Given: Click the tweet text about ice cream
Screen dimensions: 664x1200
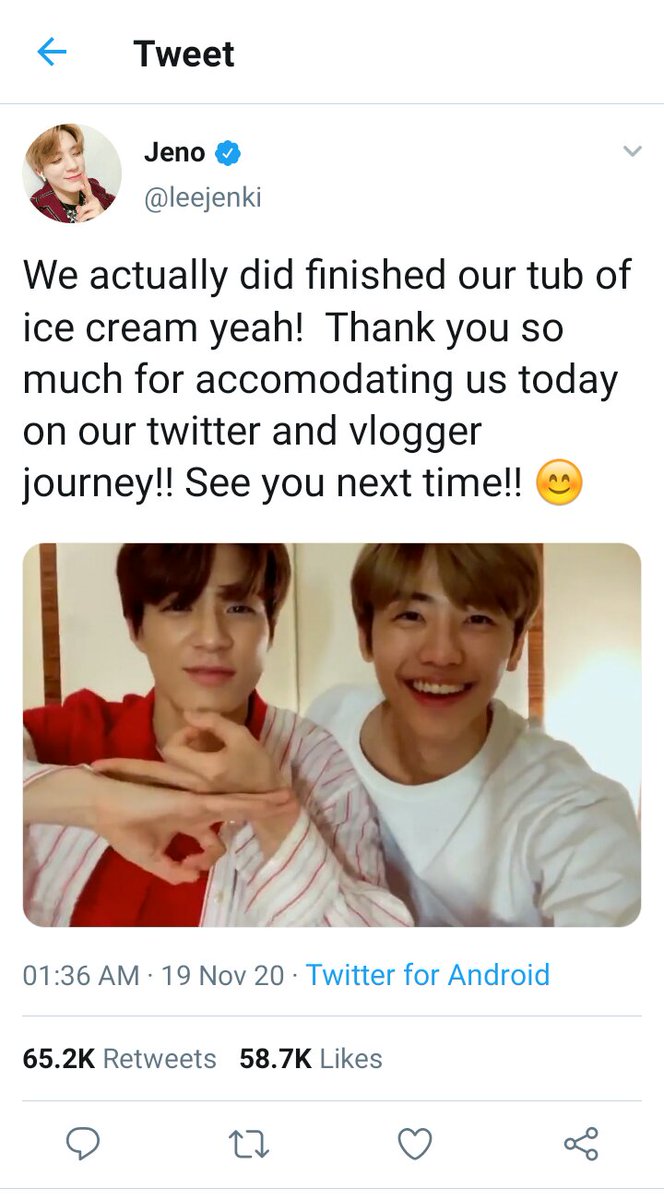Looking at the screenshot, I should tap(328, 380).
